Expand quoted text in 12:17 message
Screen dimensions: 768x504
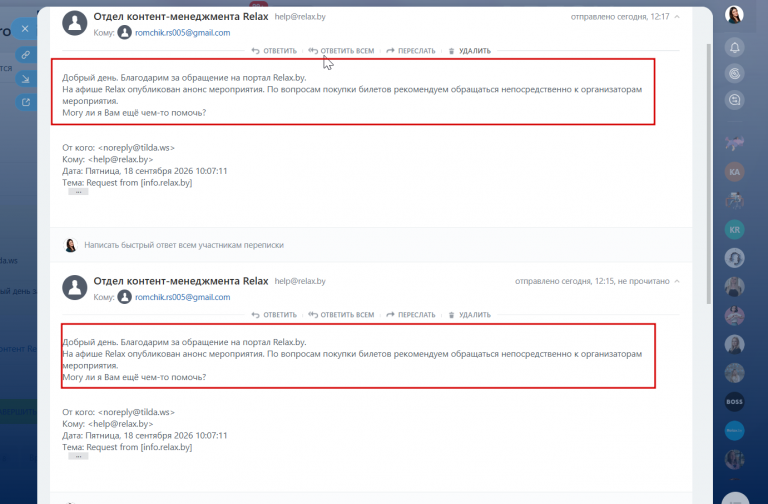coord(78,192)
